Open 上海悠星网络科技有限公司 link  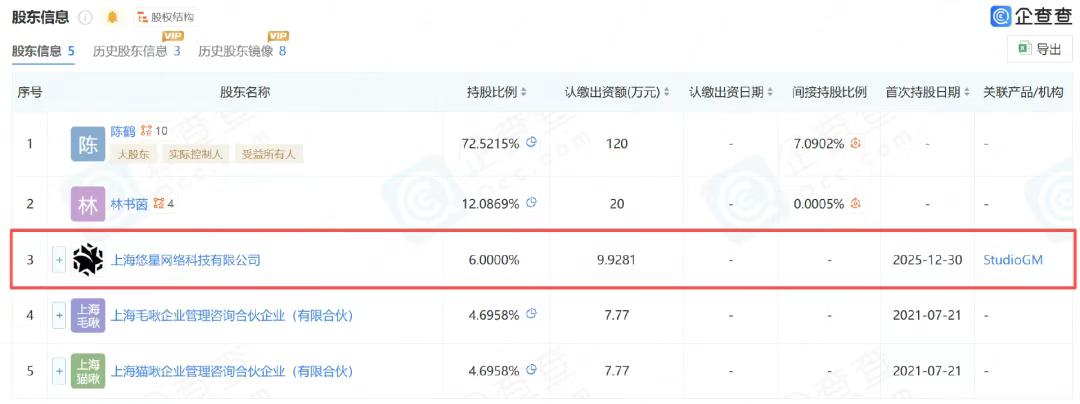[x=186, y=260]
